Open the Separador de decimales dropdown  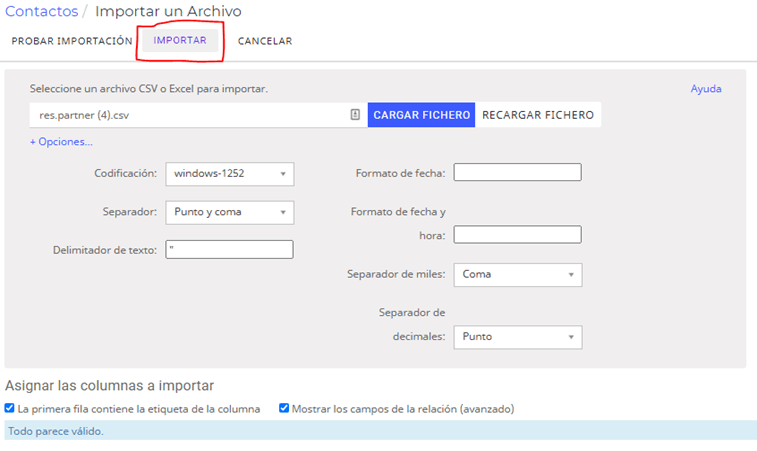[x=518, y=337]
